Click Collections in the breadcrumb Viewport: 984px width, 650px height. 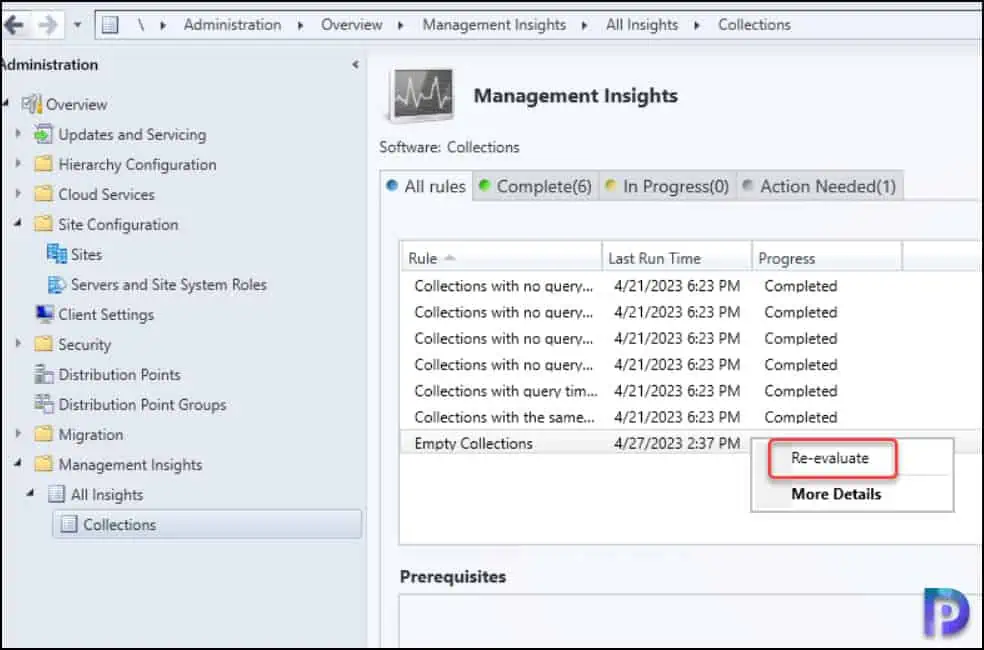754,25
